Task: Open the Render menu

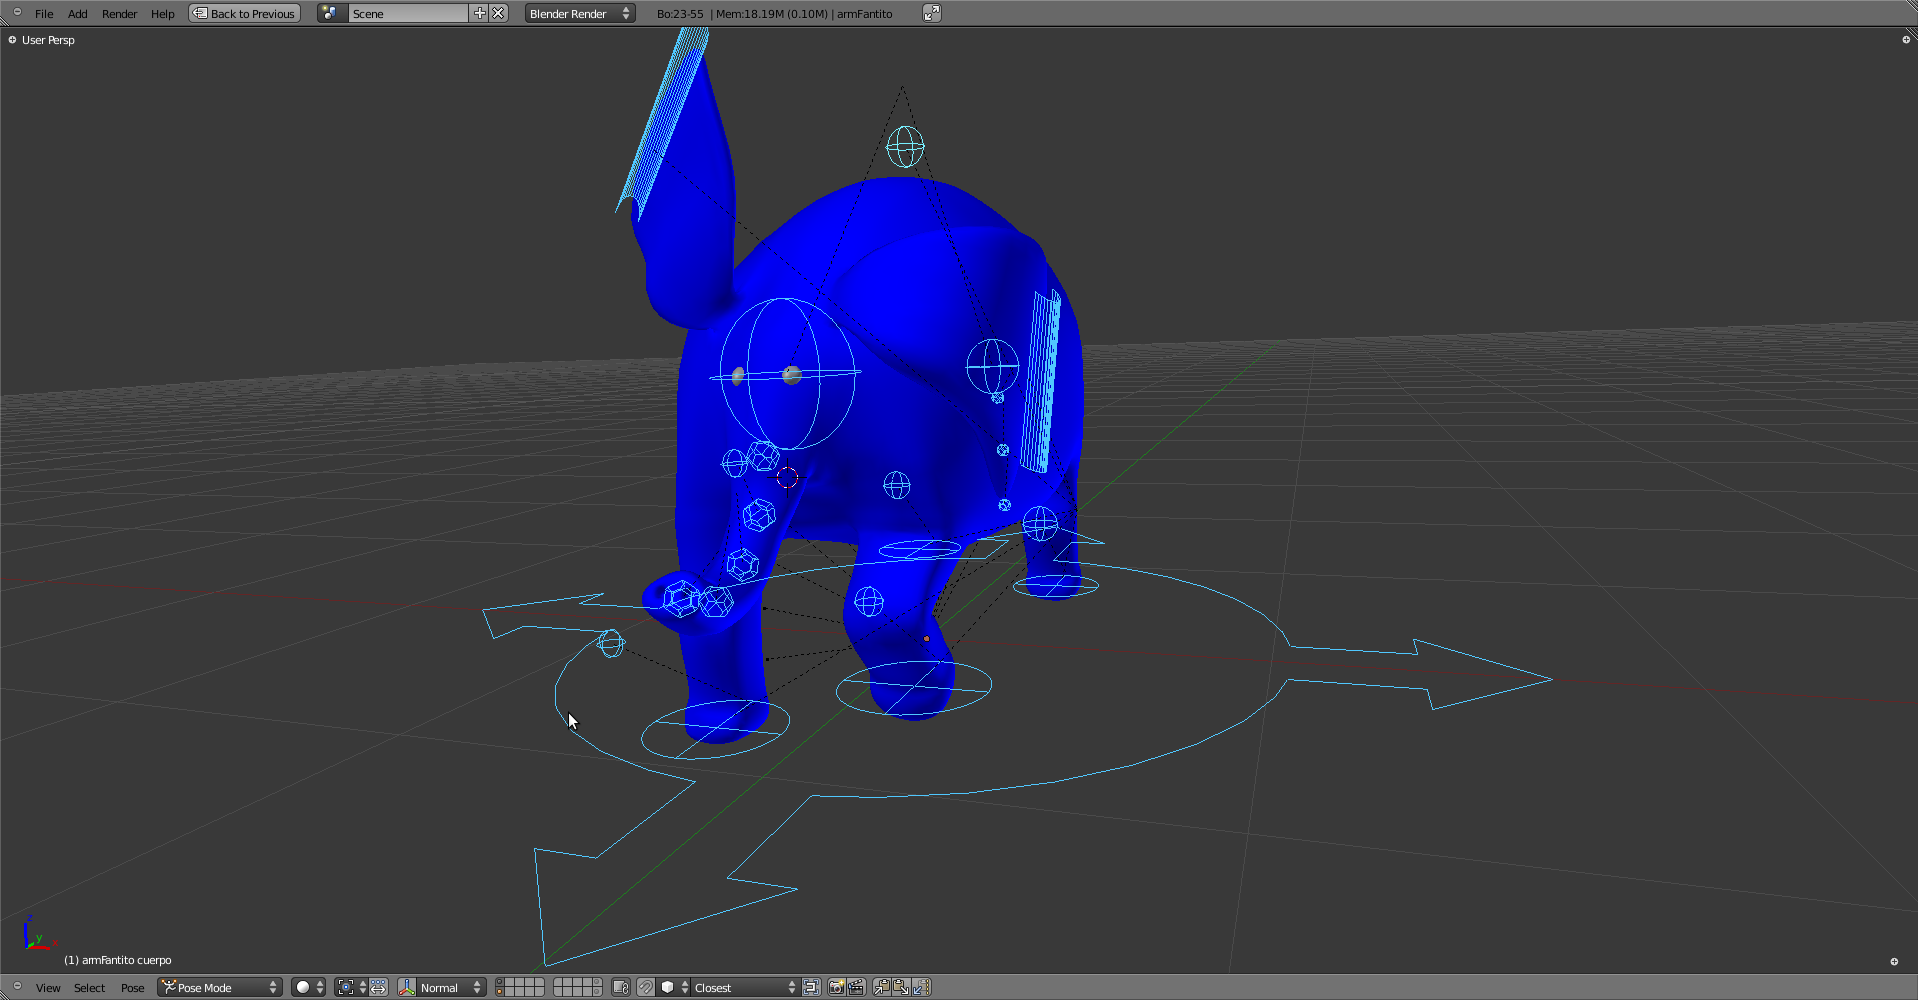Action: [x=119, y=14]
